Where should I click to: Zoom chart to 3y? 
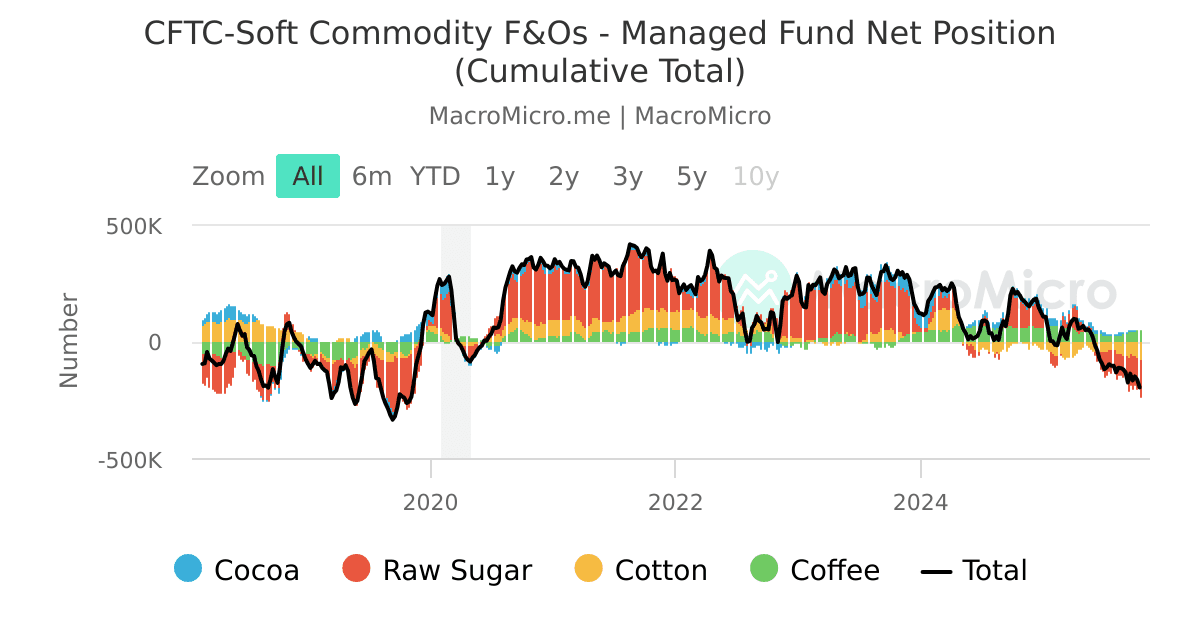[628, 176]
